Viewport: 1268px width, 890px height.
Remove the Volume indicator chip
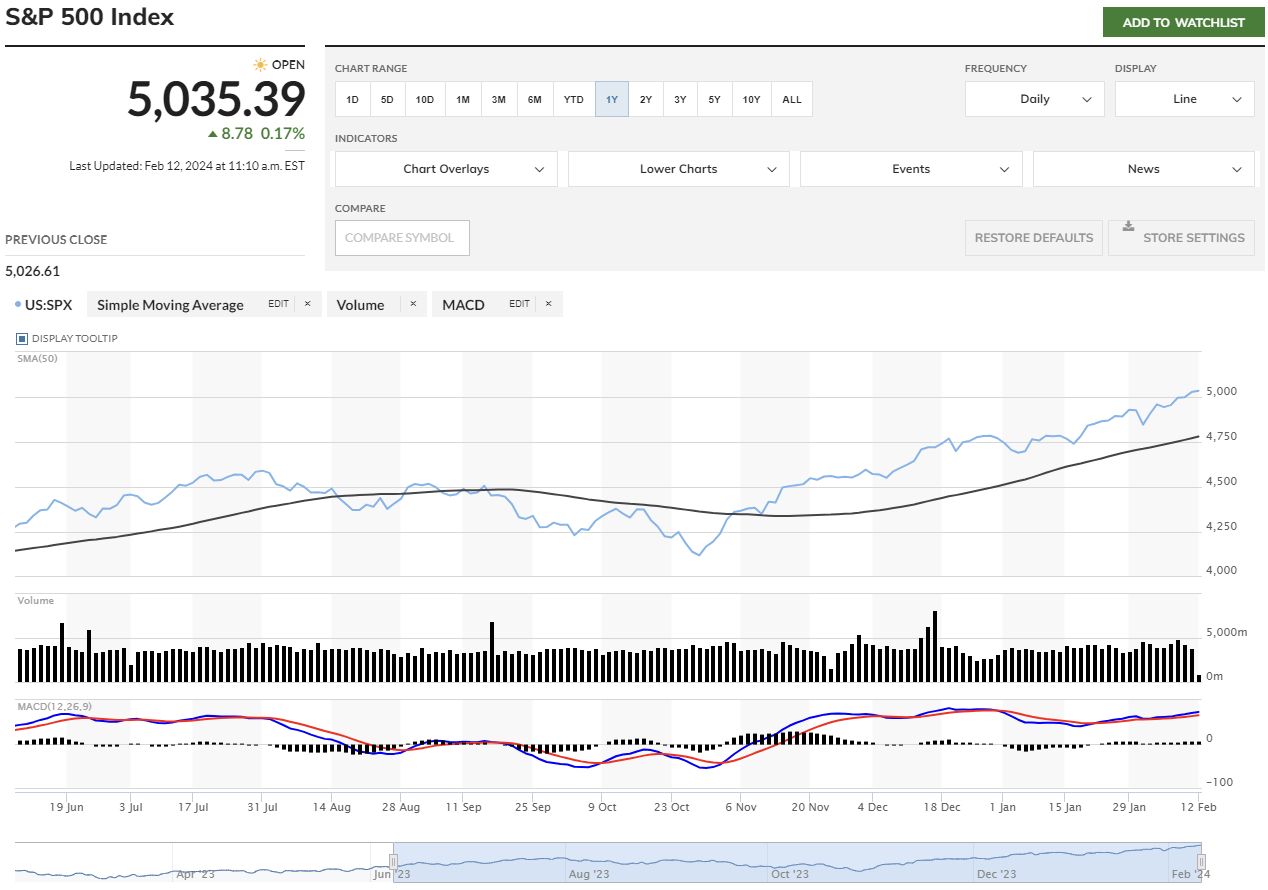point(412,304)
